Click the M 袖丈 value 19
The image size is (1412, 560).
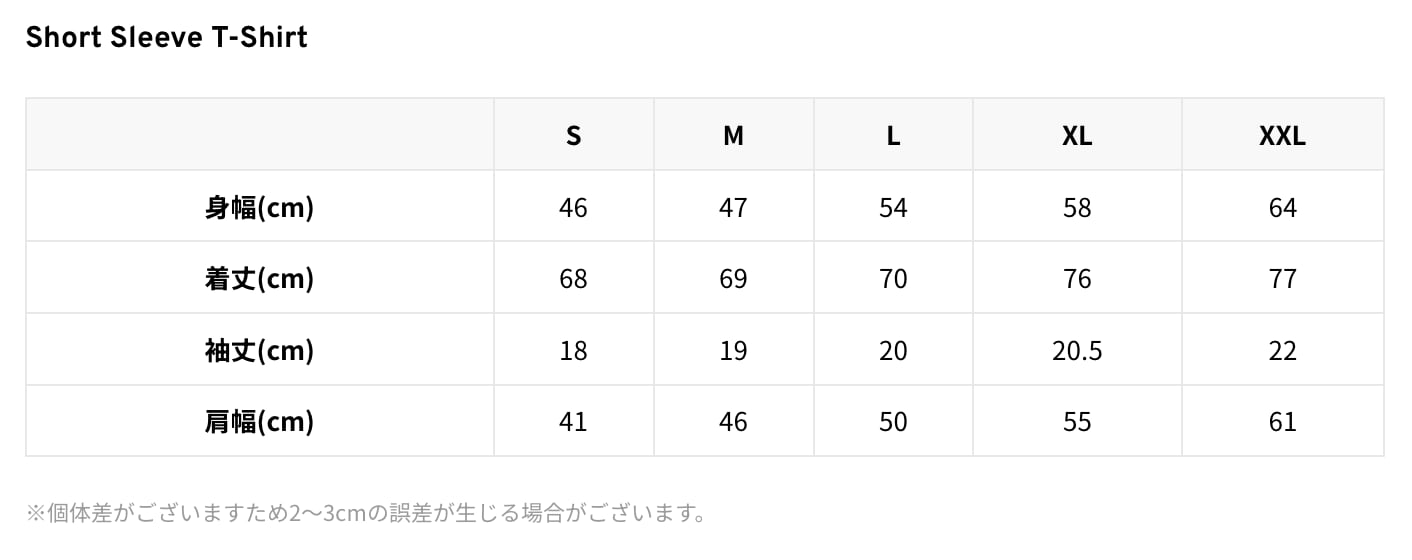pos(733,350)
